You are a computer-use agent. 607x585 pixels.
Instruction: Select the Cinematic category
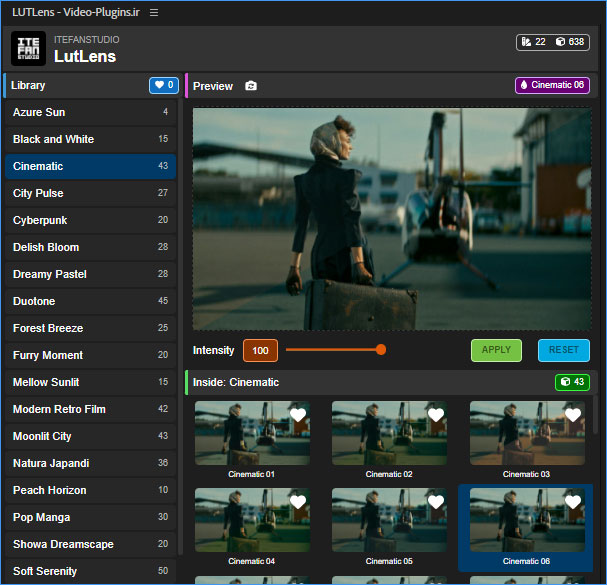tap(91, 166)
